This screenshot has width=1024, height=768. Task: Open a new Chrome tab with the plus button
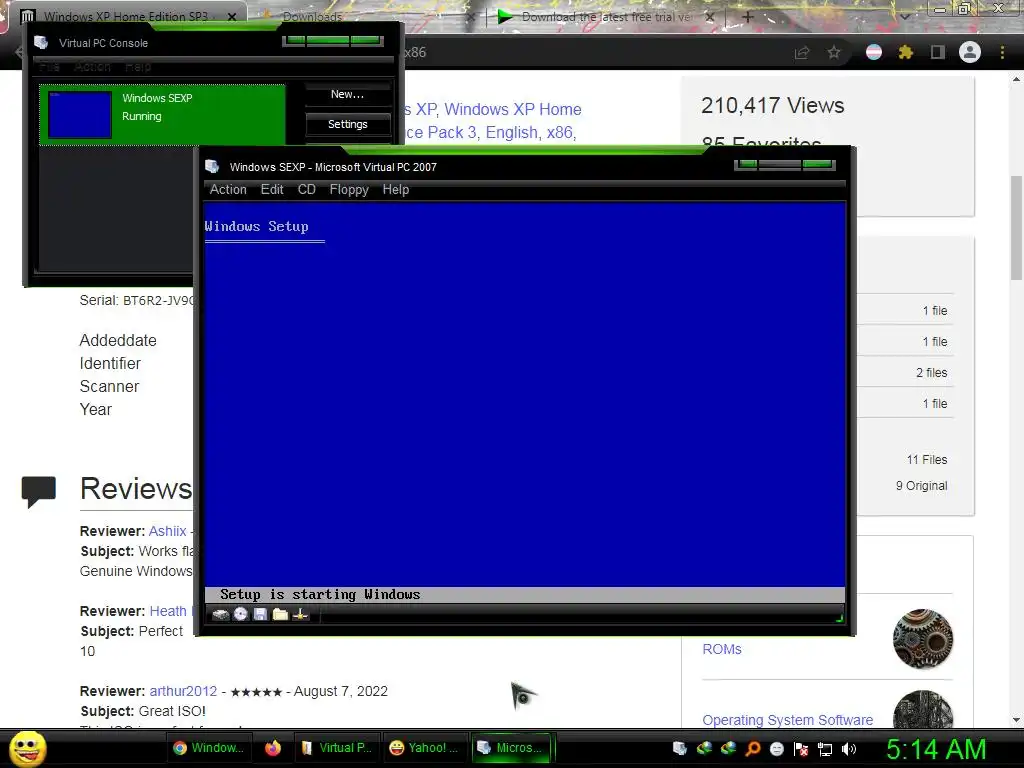coord(748,17)
